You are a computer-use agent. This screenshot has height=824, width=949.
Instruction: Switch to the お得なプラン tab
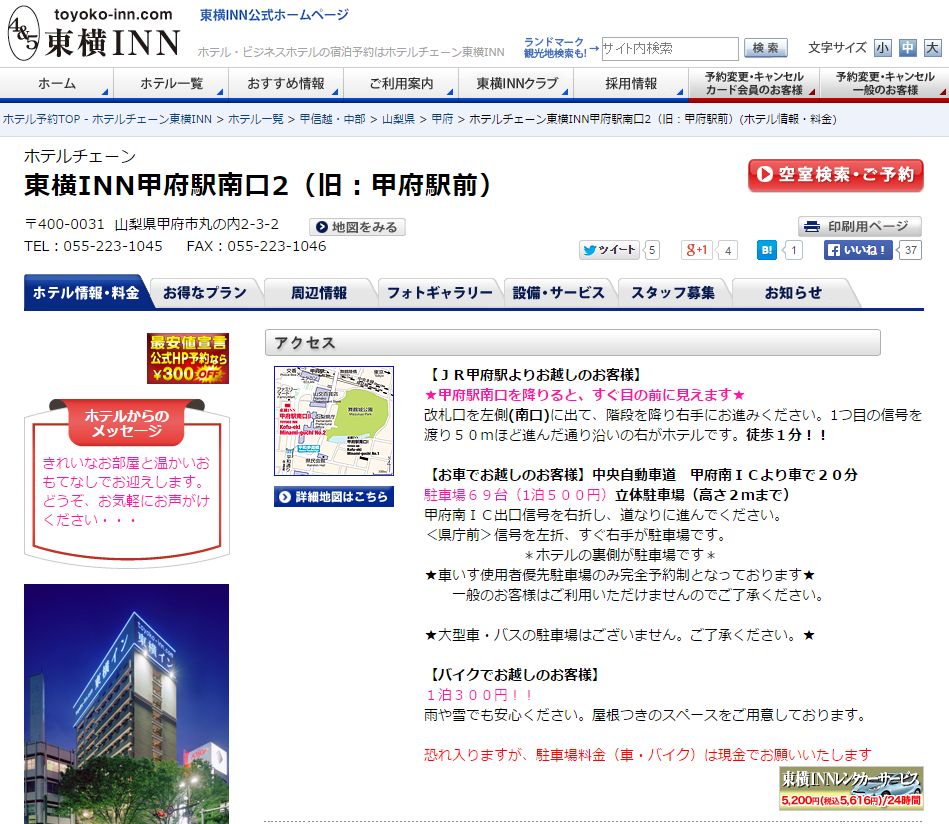tap(205, 292)
